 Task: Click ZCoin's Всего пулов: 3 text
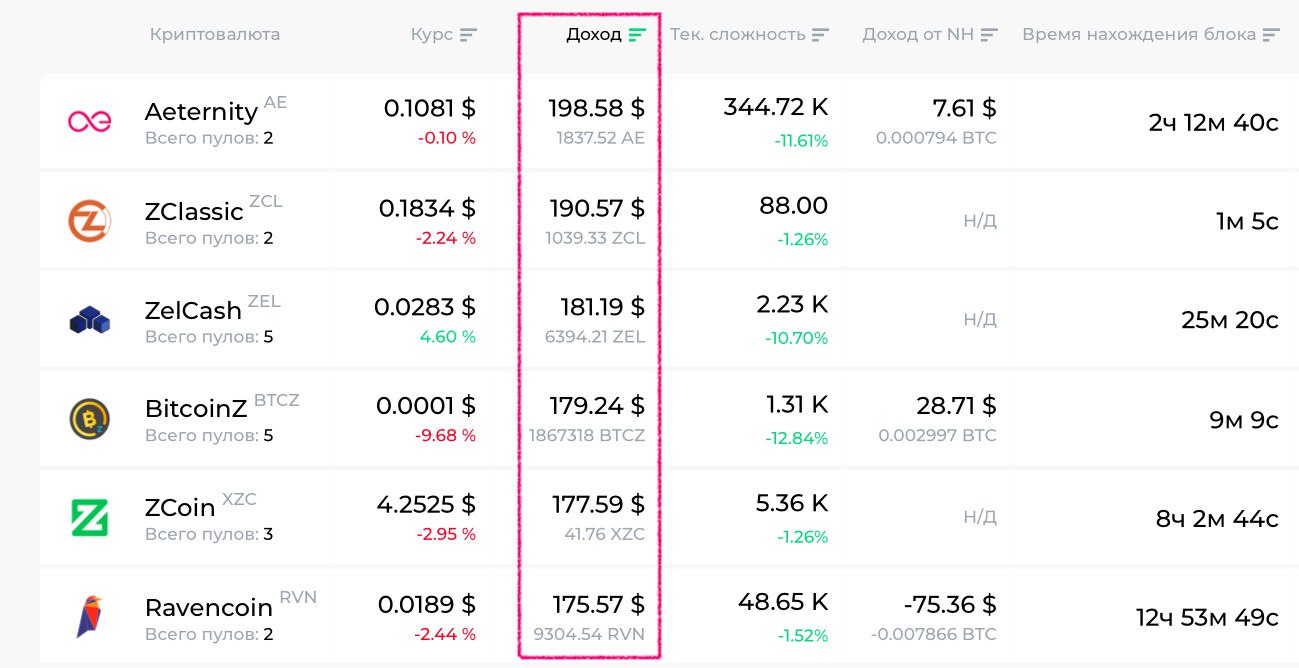click(209, 534)
